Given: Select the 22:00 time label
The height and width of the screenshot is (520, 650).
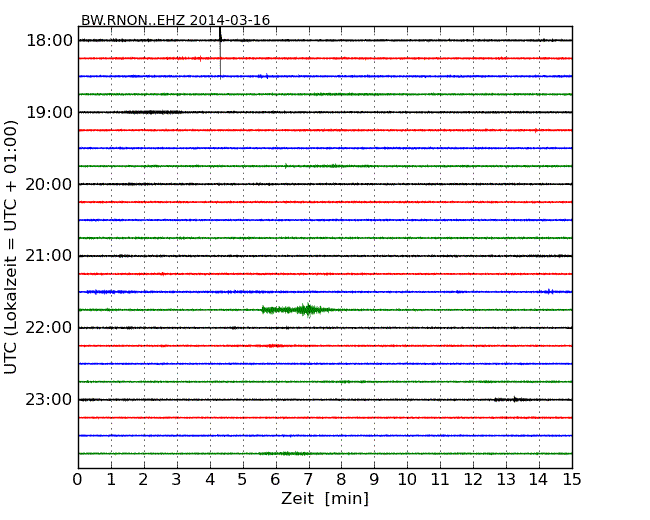Looking at the screenshot, I should pos(49,328).
